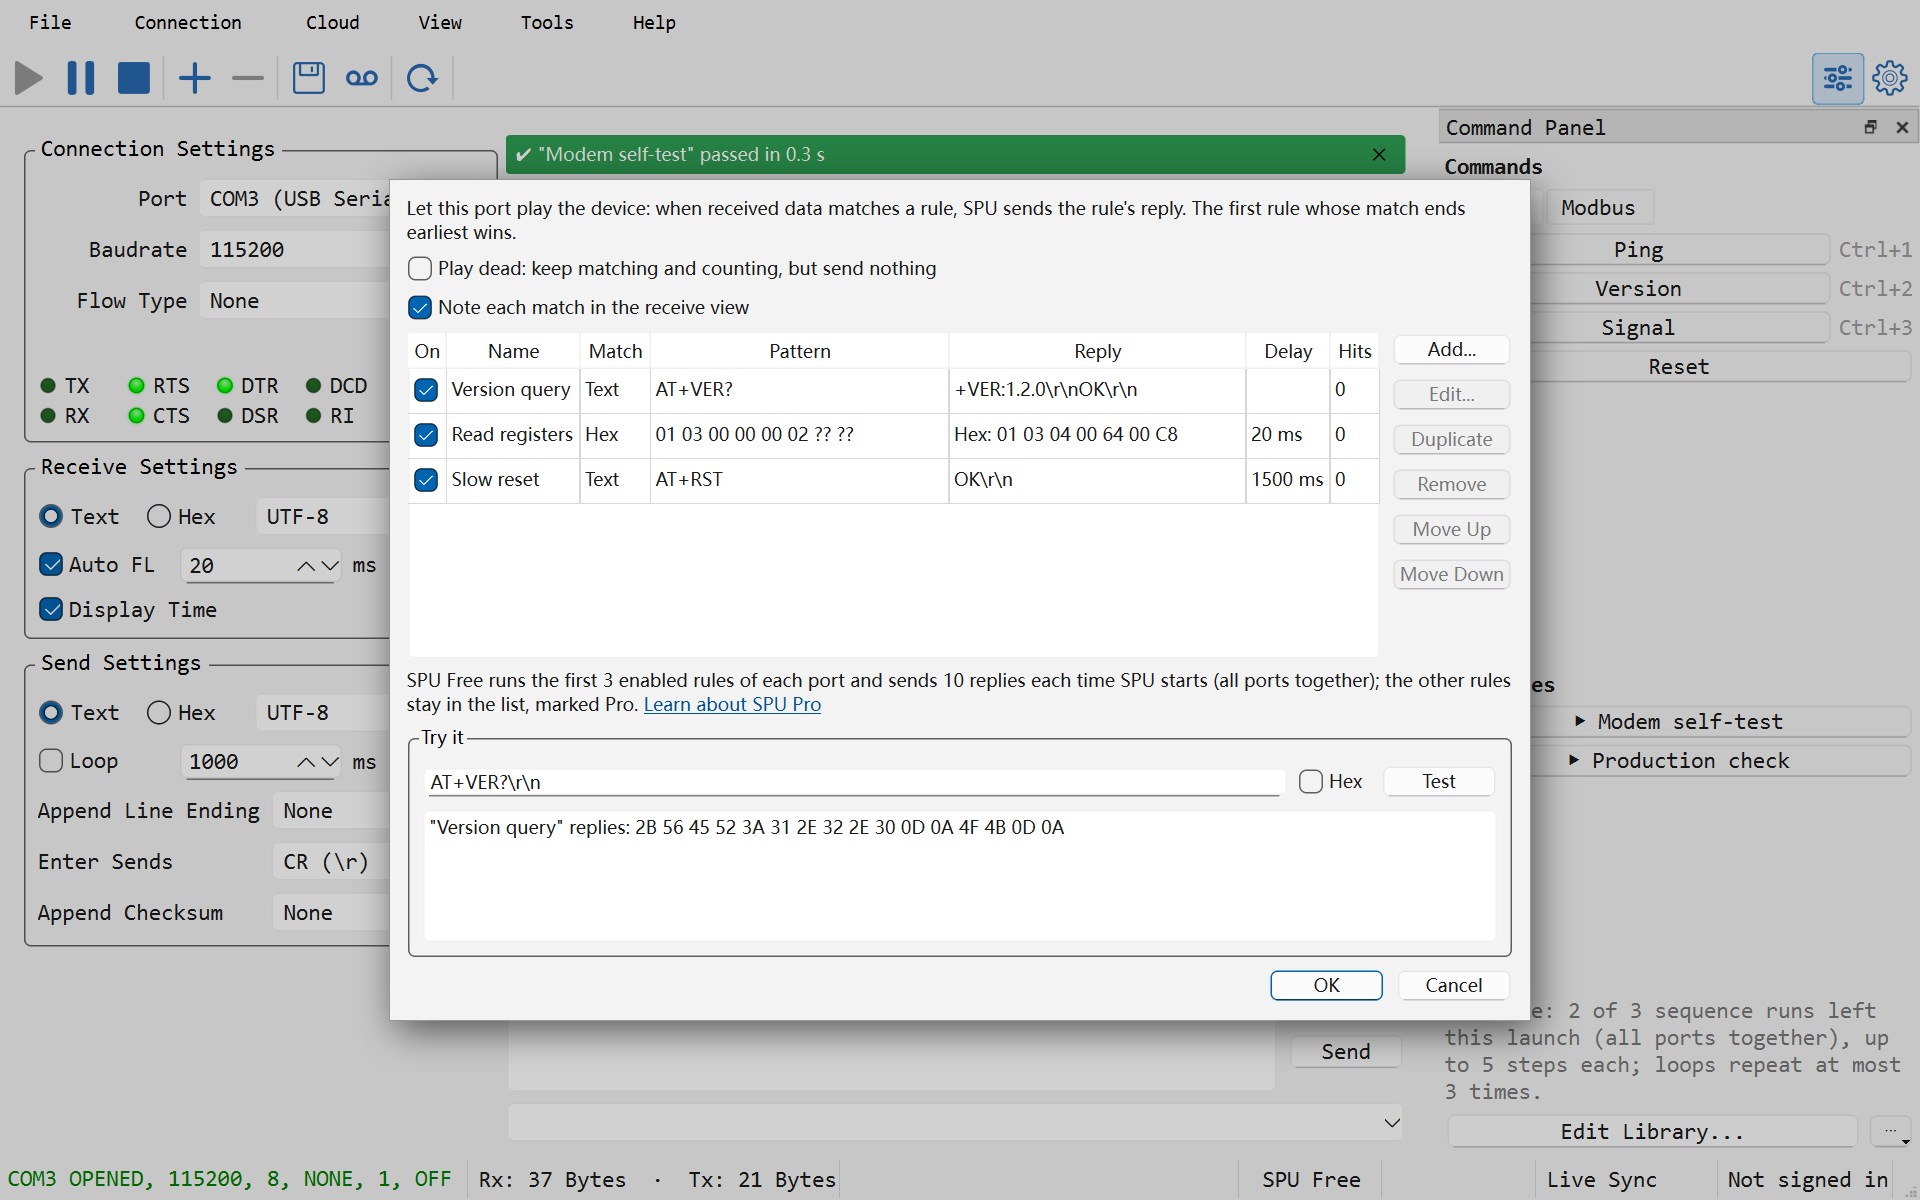Viewport: 1920px width, 1200px height.
Task: Check the Hex box in Try it
Action: [x=1310, y=782]
